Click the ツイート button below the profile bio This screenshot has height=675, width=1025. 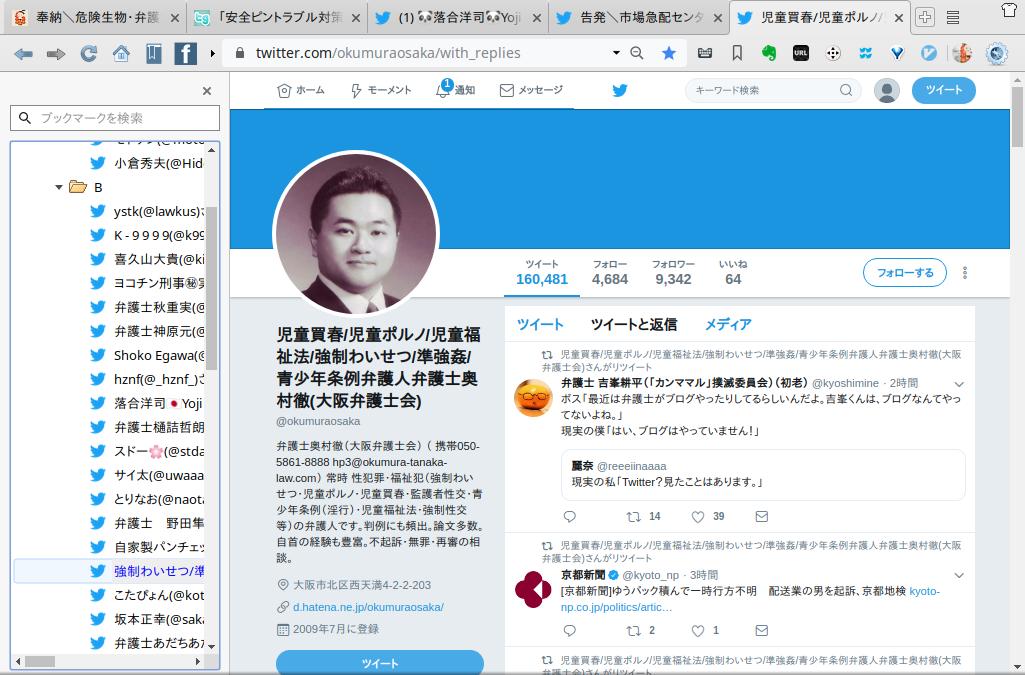pos(380,663)
